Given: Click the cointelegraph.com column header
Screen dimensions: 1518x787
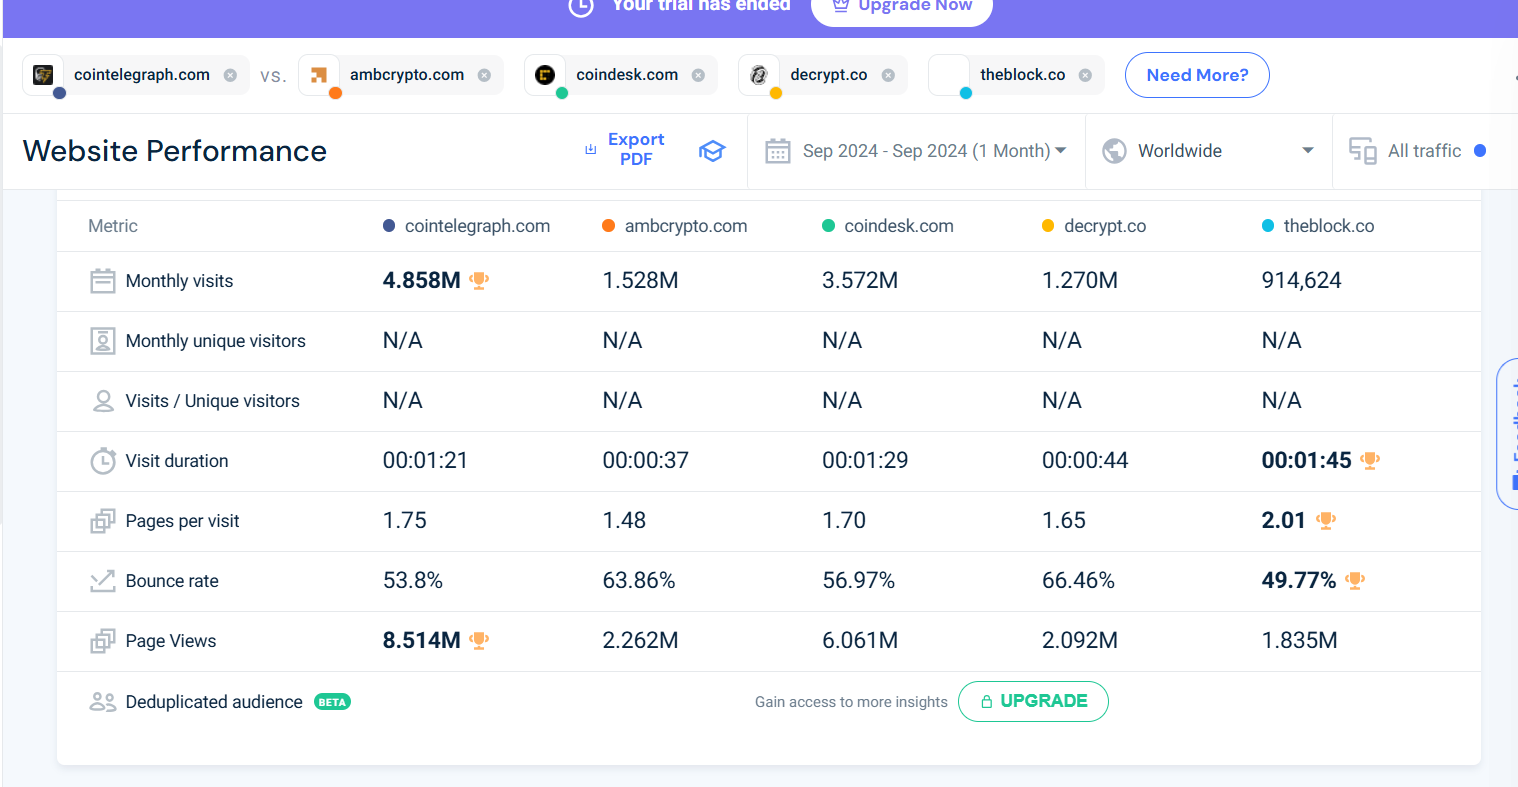Looking at the screenshot, I should point(467,226).
